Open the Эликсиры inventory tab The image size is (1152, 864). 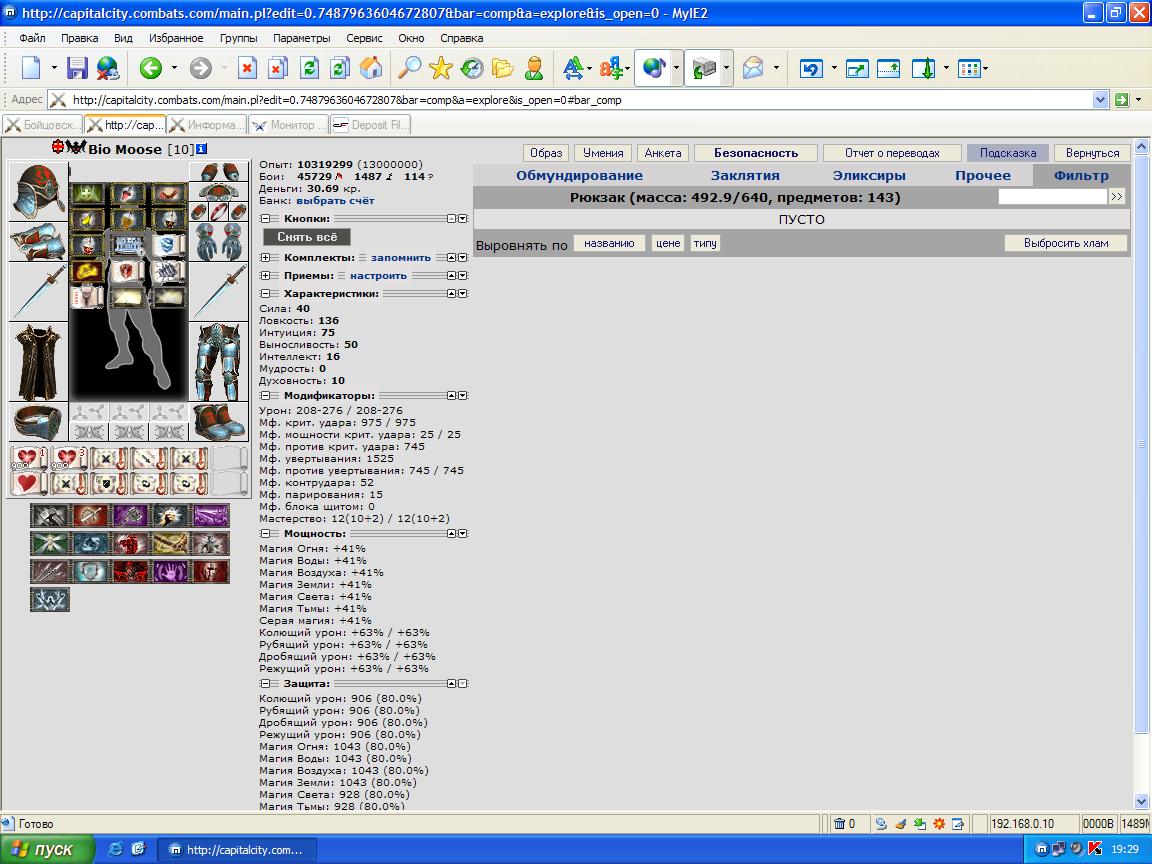(x=868, y=176)
